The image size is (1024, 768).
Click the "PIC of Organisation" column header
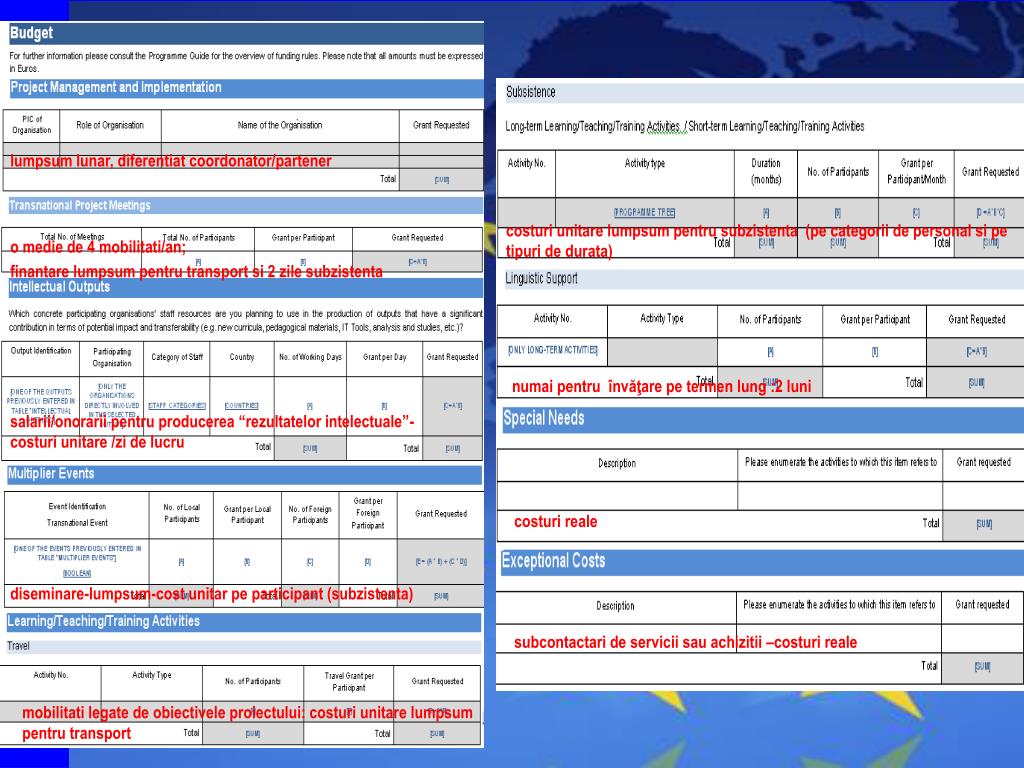point(31,125)
